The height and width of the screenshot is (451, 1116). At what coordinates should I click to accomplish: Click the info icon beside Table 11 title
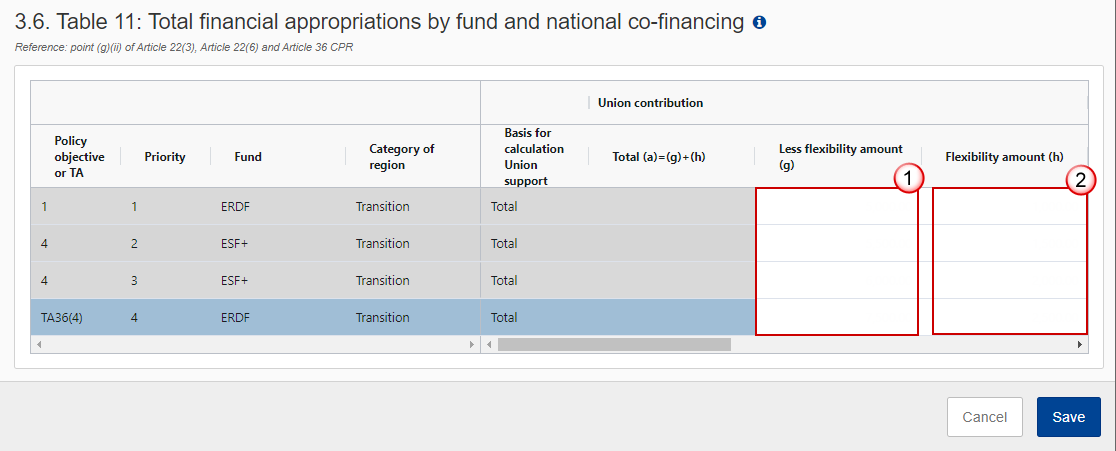[759, 23]
